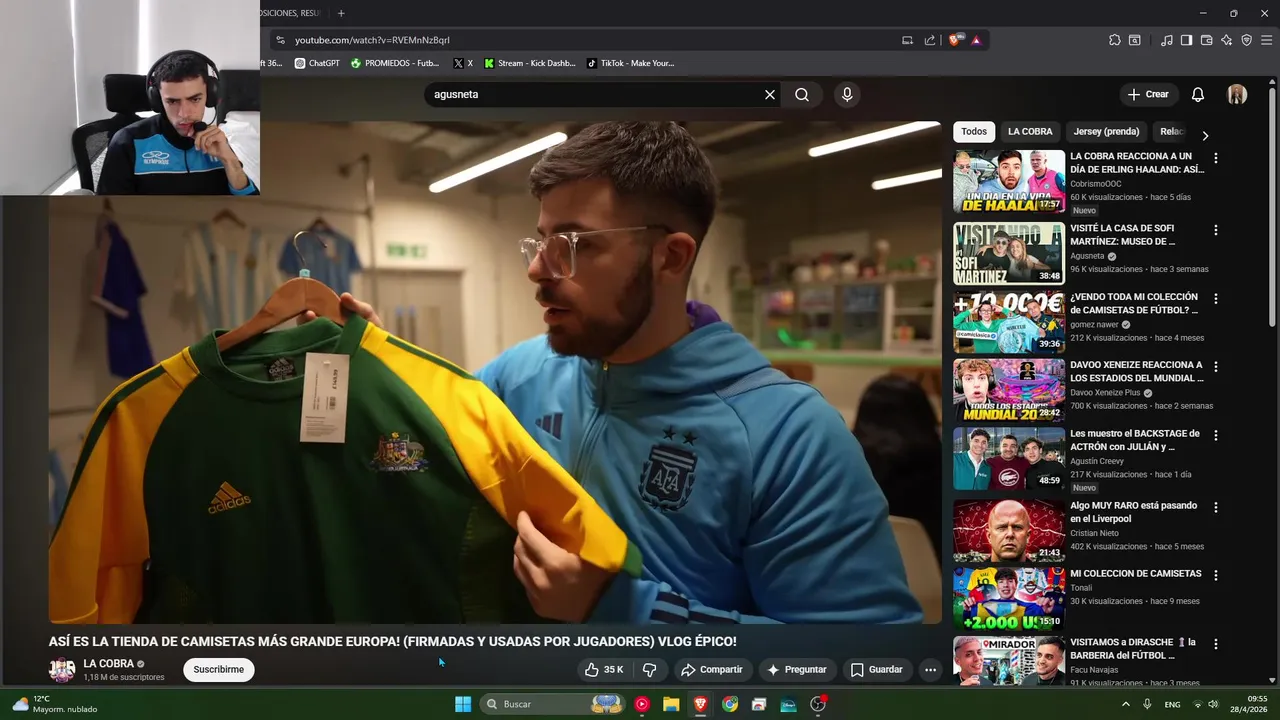Open the Sofi Martínez video thumbnail
Screen dimensions: 1280x720
click(x=1009, y=254)
